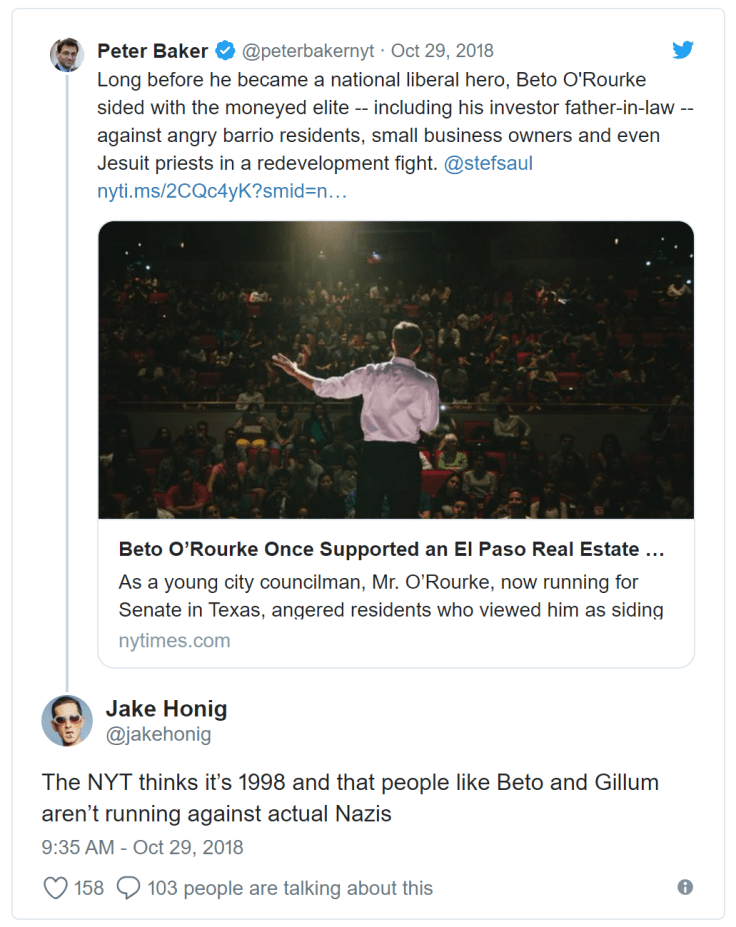Open the Beto O'Rourke article headline
The image size is (736, 927).
(392, 549)
